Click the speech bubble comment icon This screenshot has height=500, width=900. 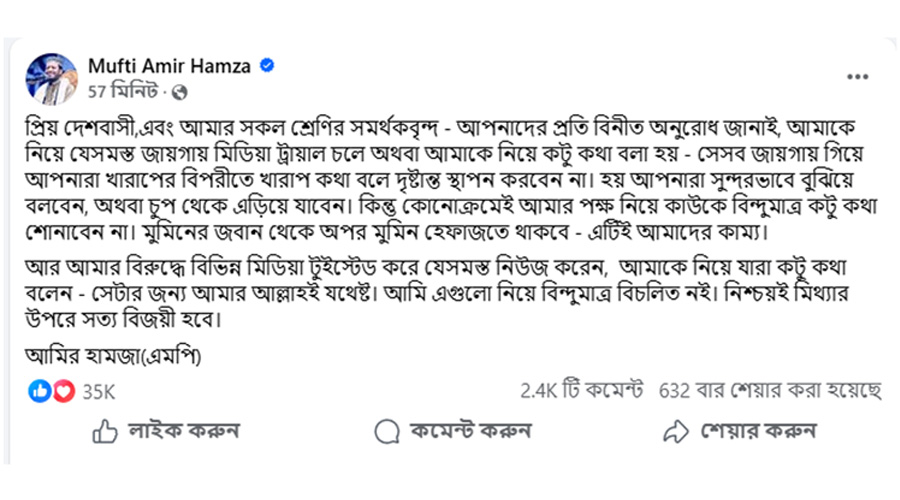(x=386, y=432)
